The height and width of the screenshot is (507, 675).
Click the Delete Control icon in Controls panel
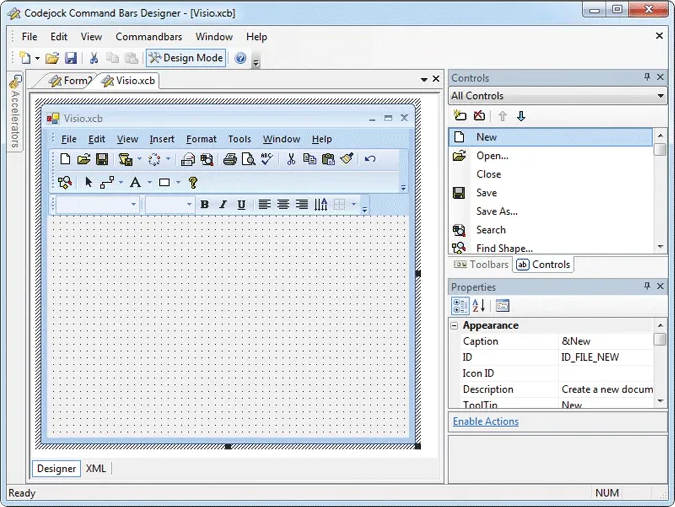coord(479,116)
